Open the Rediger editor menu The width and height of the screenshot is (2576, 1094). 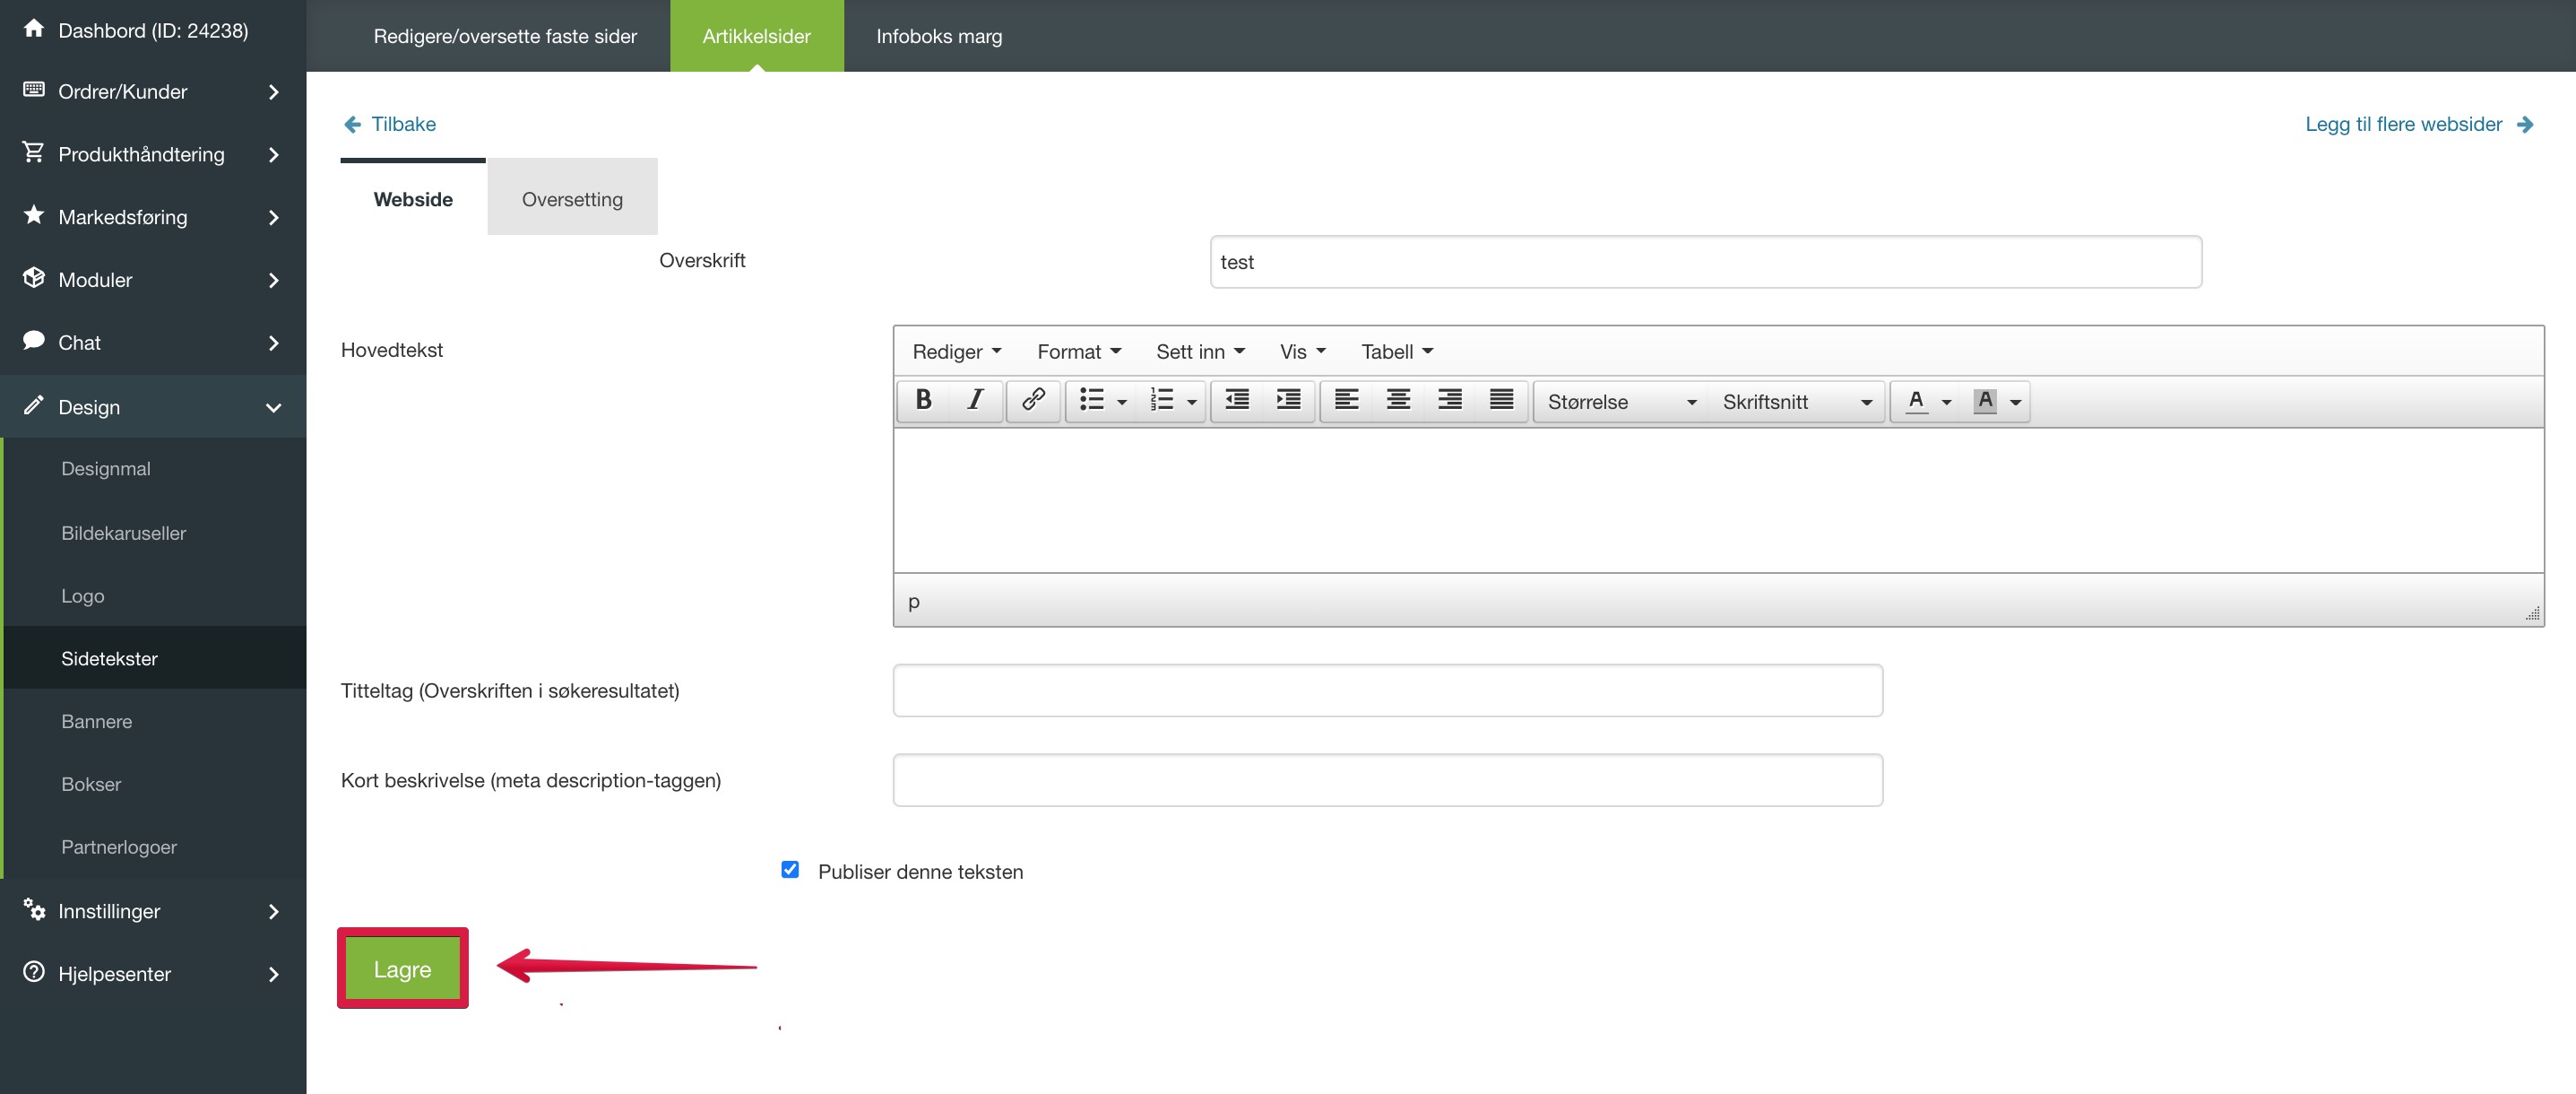point(956,351)
